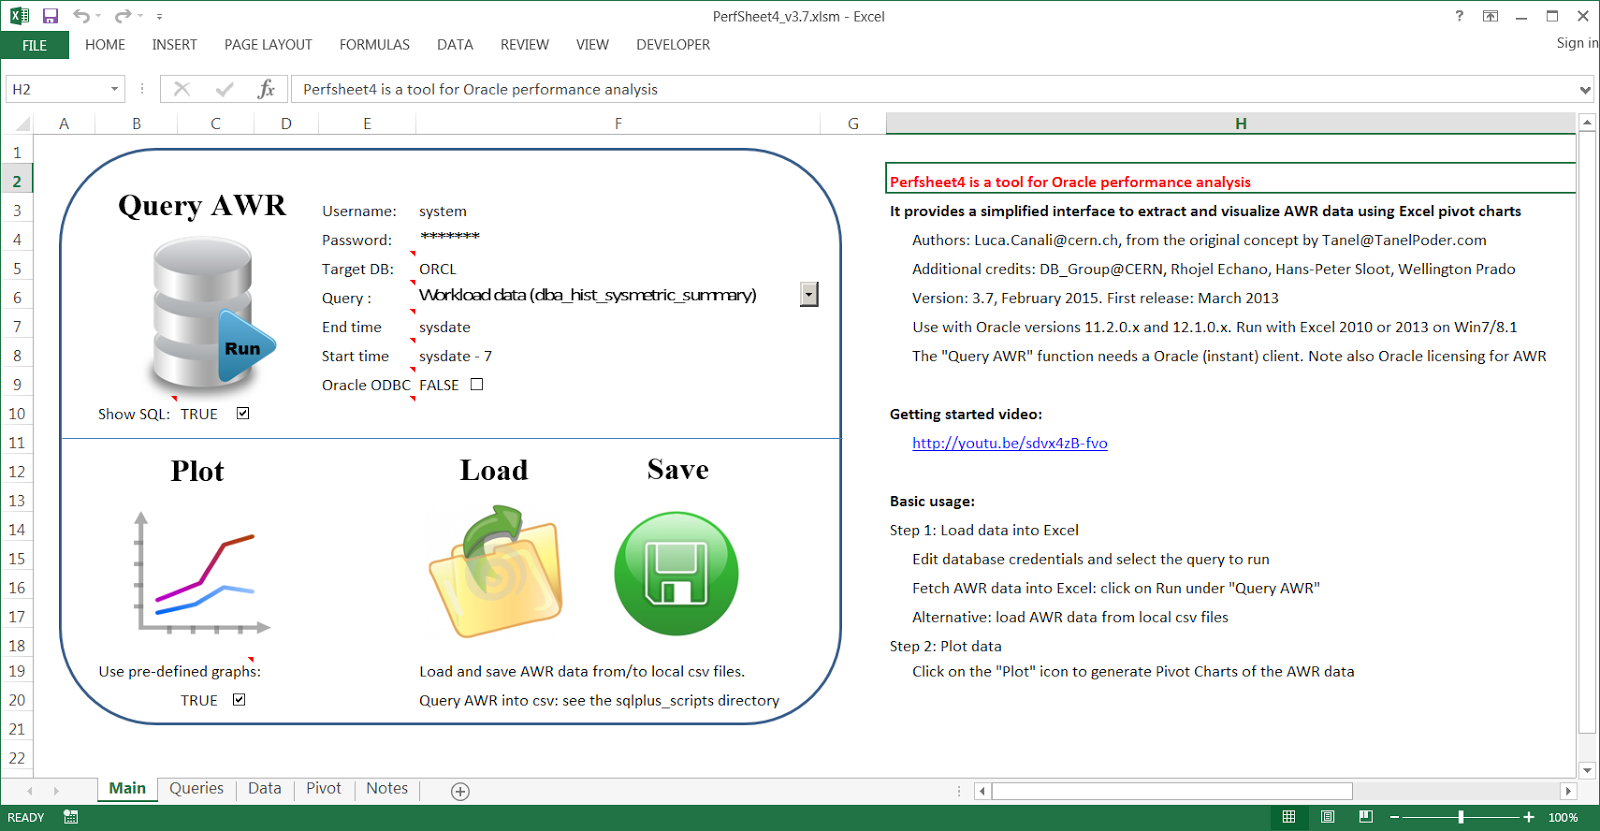Image resolution: width=1600 pixels, height=831 pixels.
Task: Switch to Page Break Preview in status bar
Action: (1366, 817)
